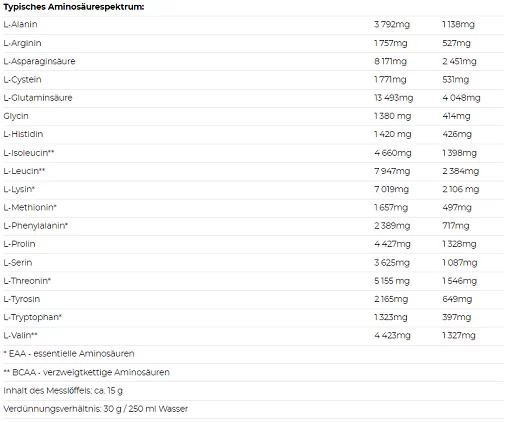Click the L-Tryptophan* row label

point(33,317)
